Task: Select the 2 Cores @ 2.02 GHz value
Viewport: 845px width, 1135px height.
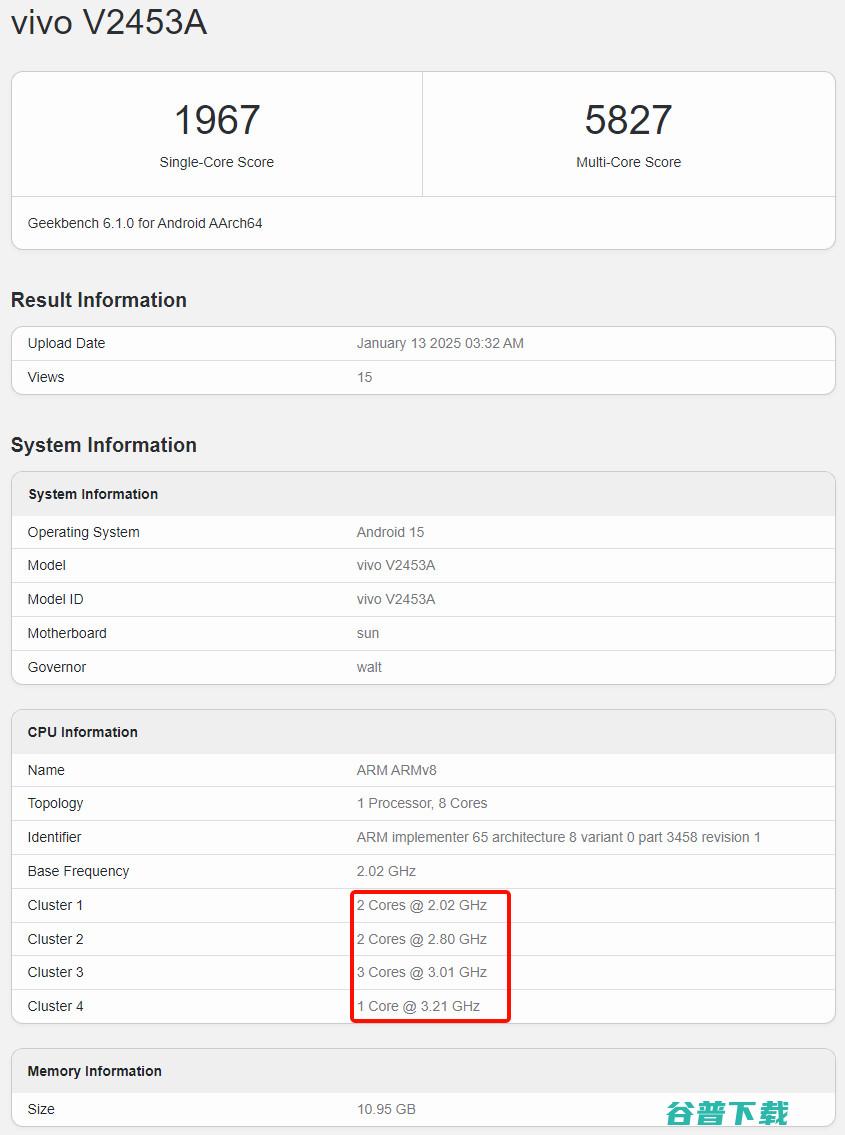Action: click(421, 906)
